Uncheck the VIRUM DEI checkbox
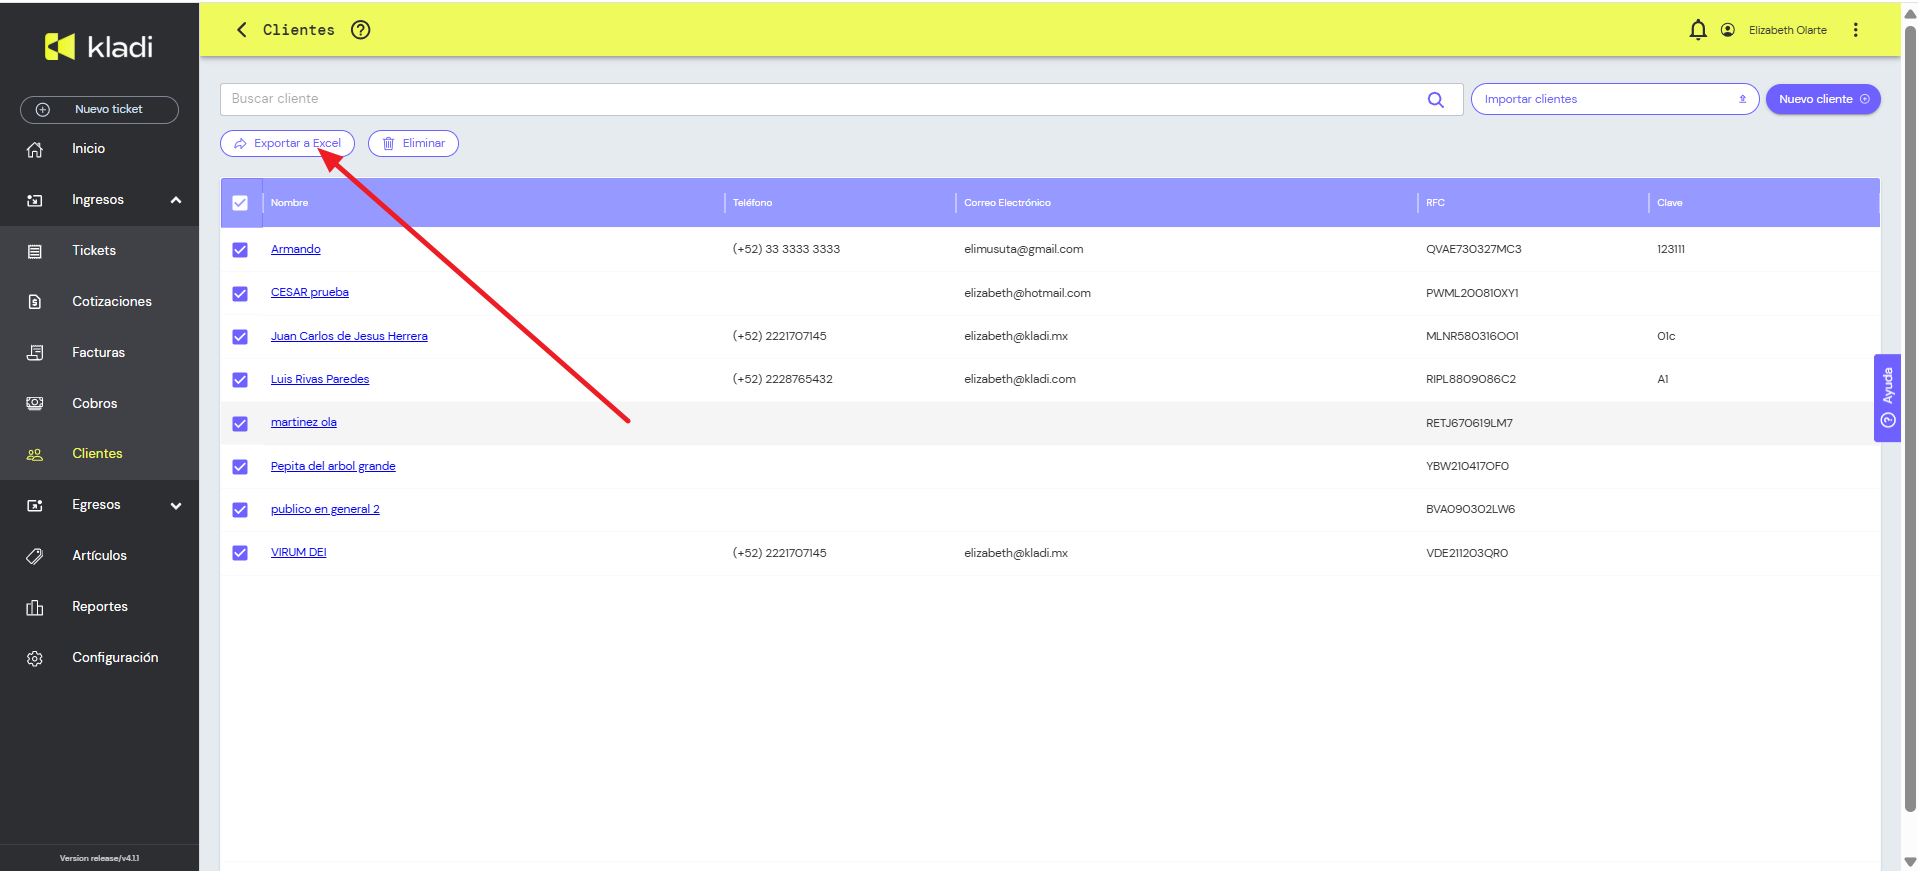Image resolution: width=1918 pixels, height=871 pixels. pos(240,553)
